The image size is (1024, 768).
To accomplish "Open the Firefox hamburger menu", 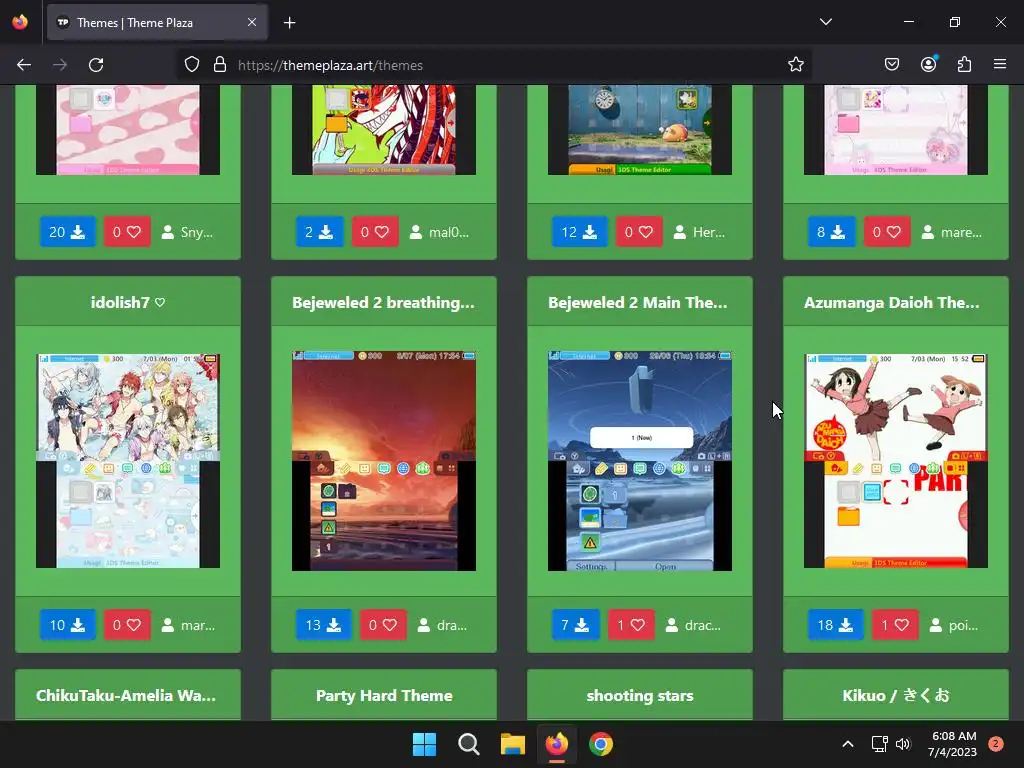I will click(1000, 65).
